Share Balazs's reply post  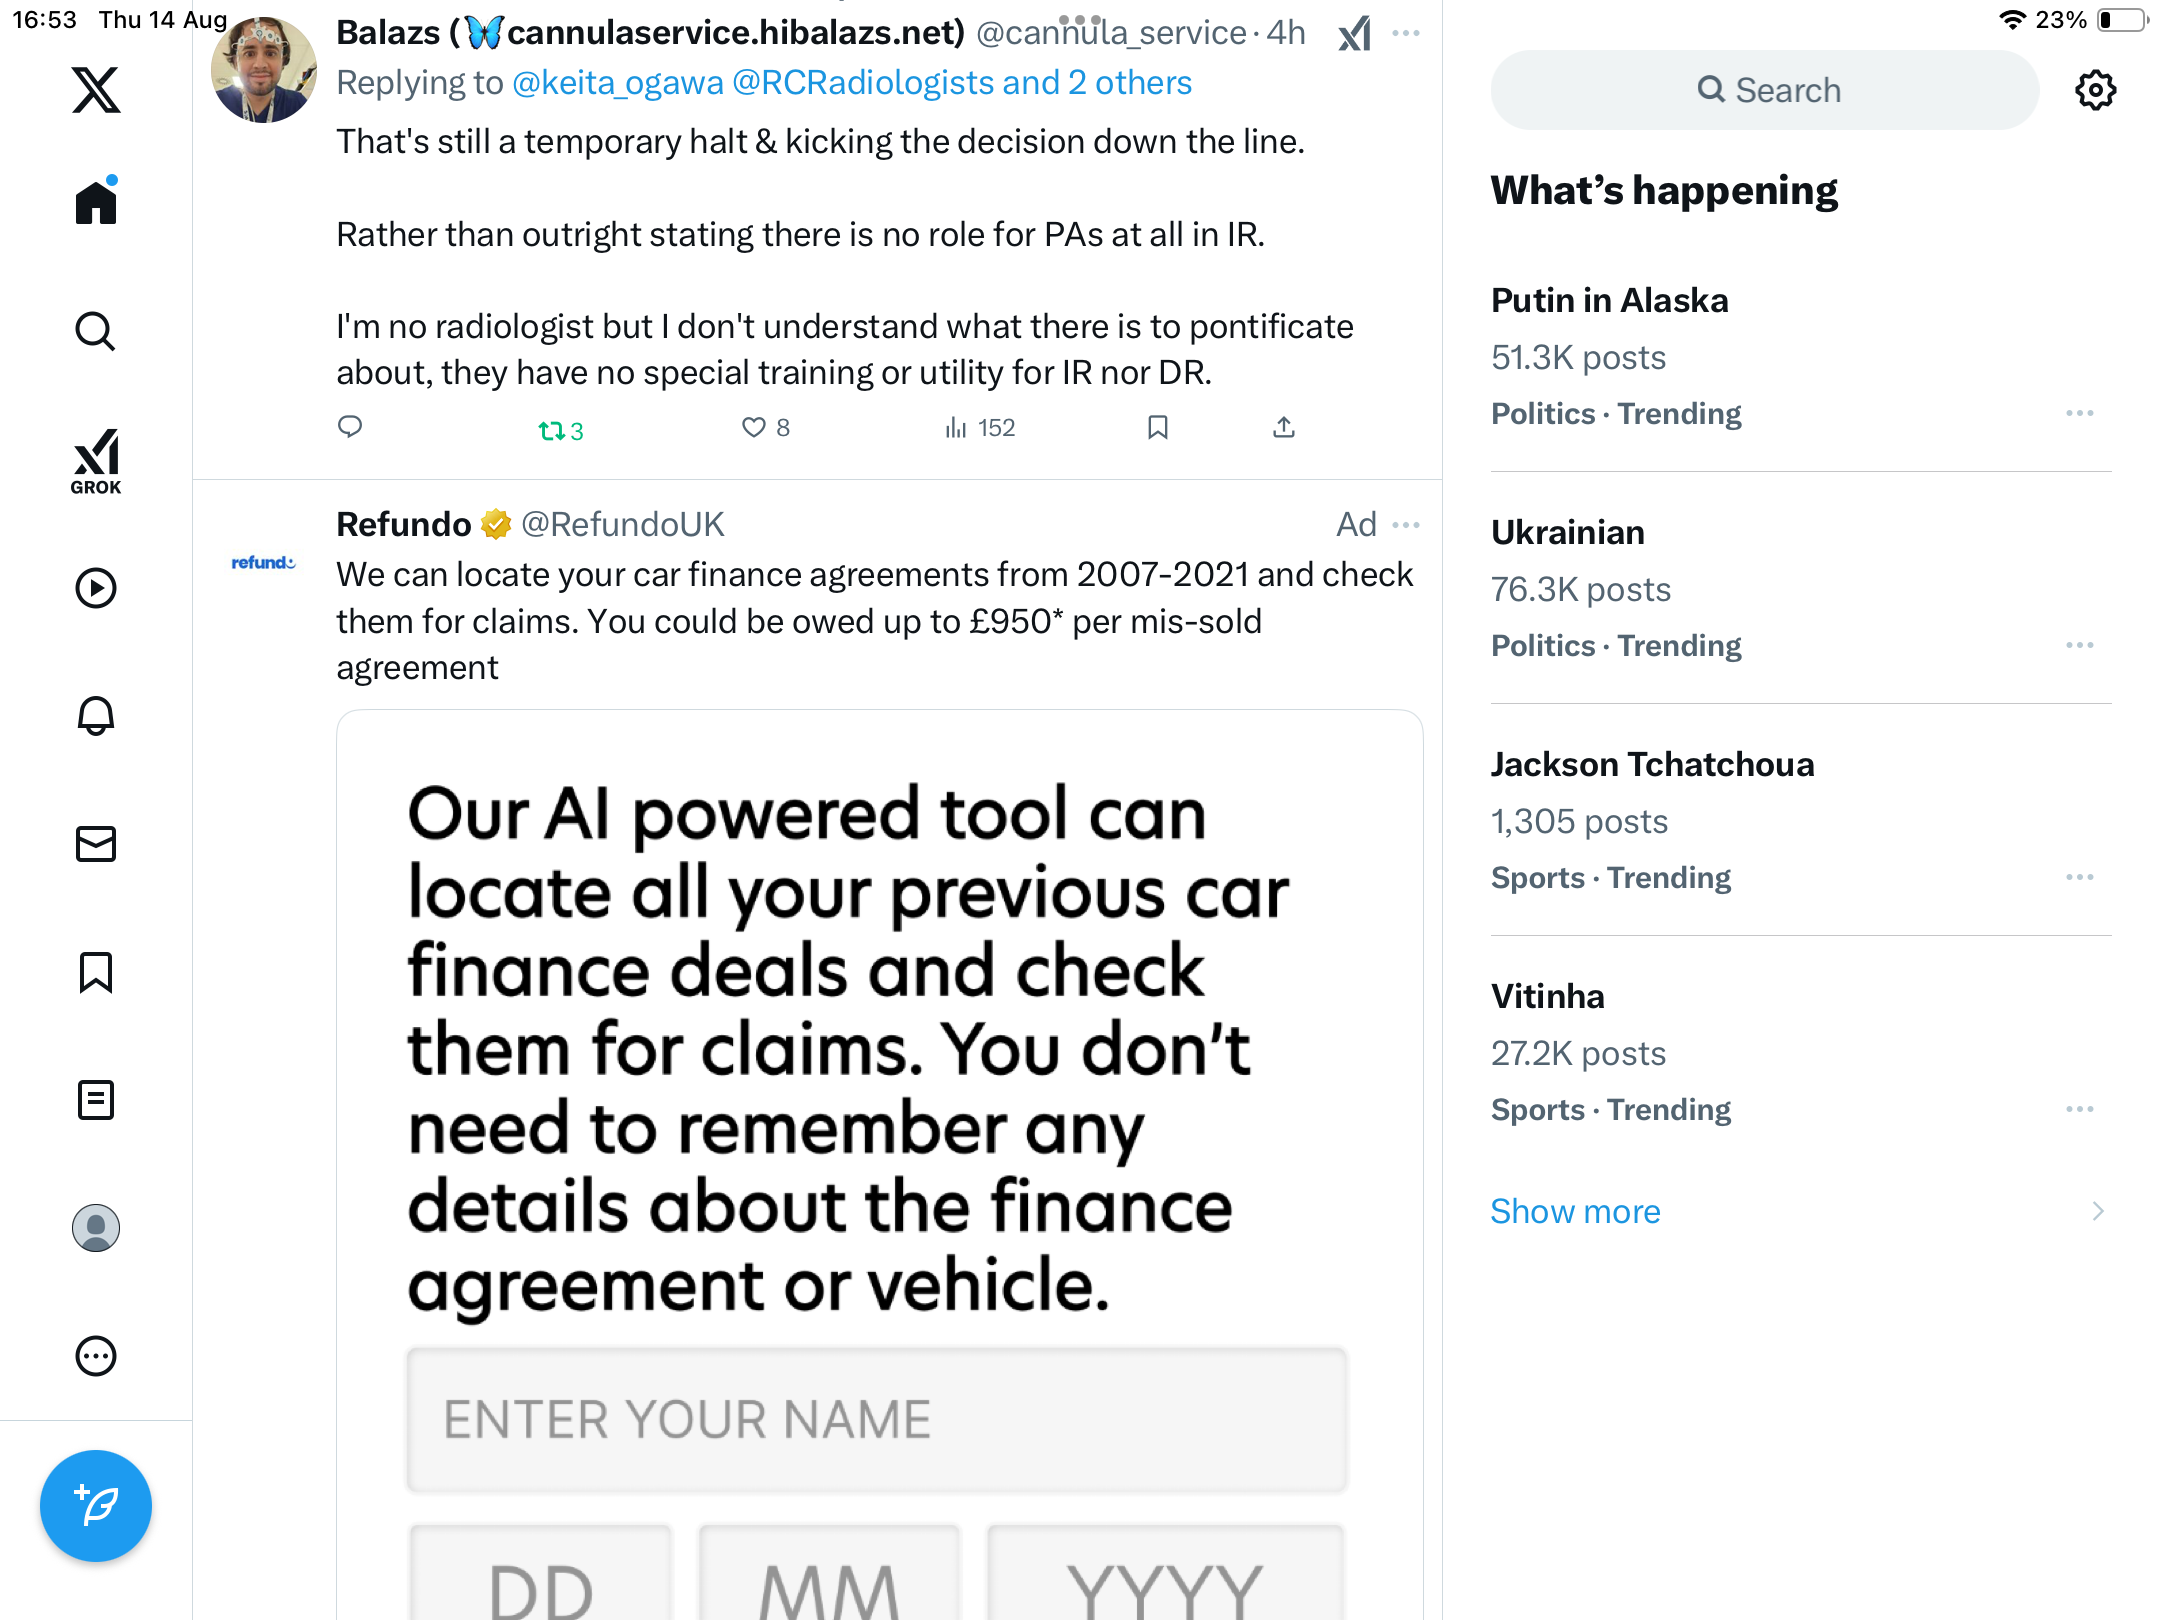[1284, 428]
